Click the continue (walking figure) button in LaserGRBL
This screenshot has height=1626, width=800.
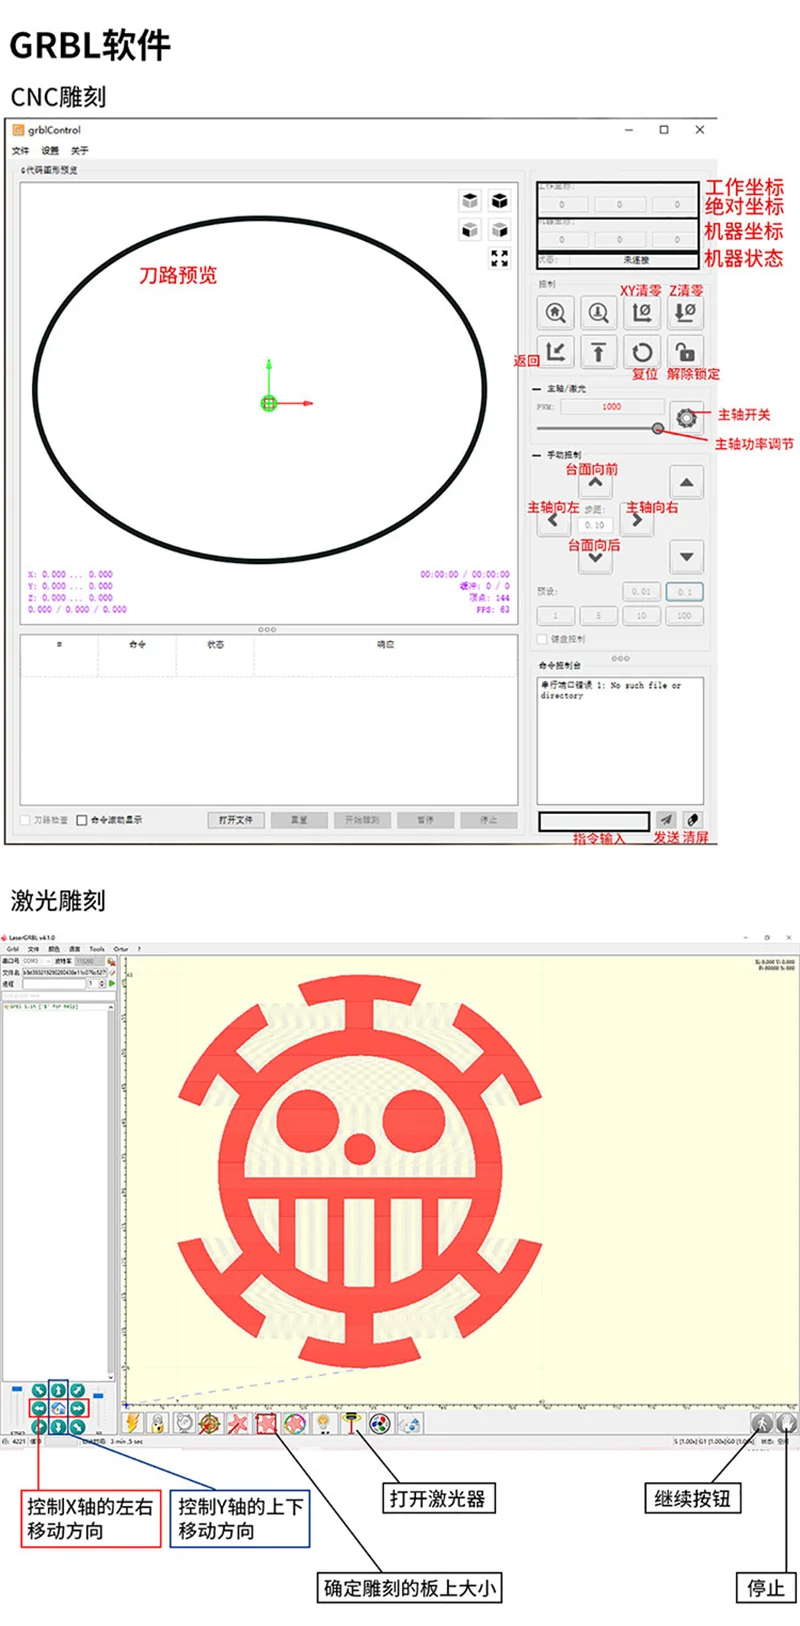click(x=762, y=1422)
